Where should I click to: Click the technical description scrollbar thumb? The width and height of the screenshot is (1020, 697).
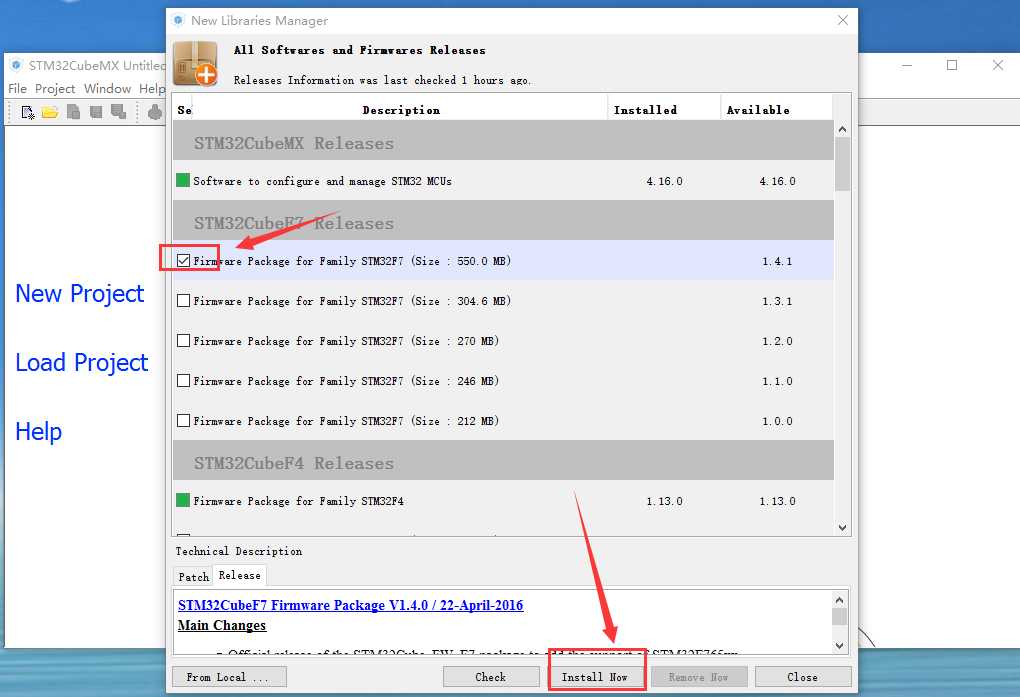point(839,616)
